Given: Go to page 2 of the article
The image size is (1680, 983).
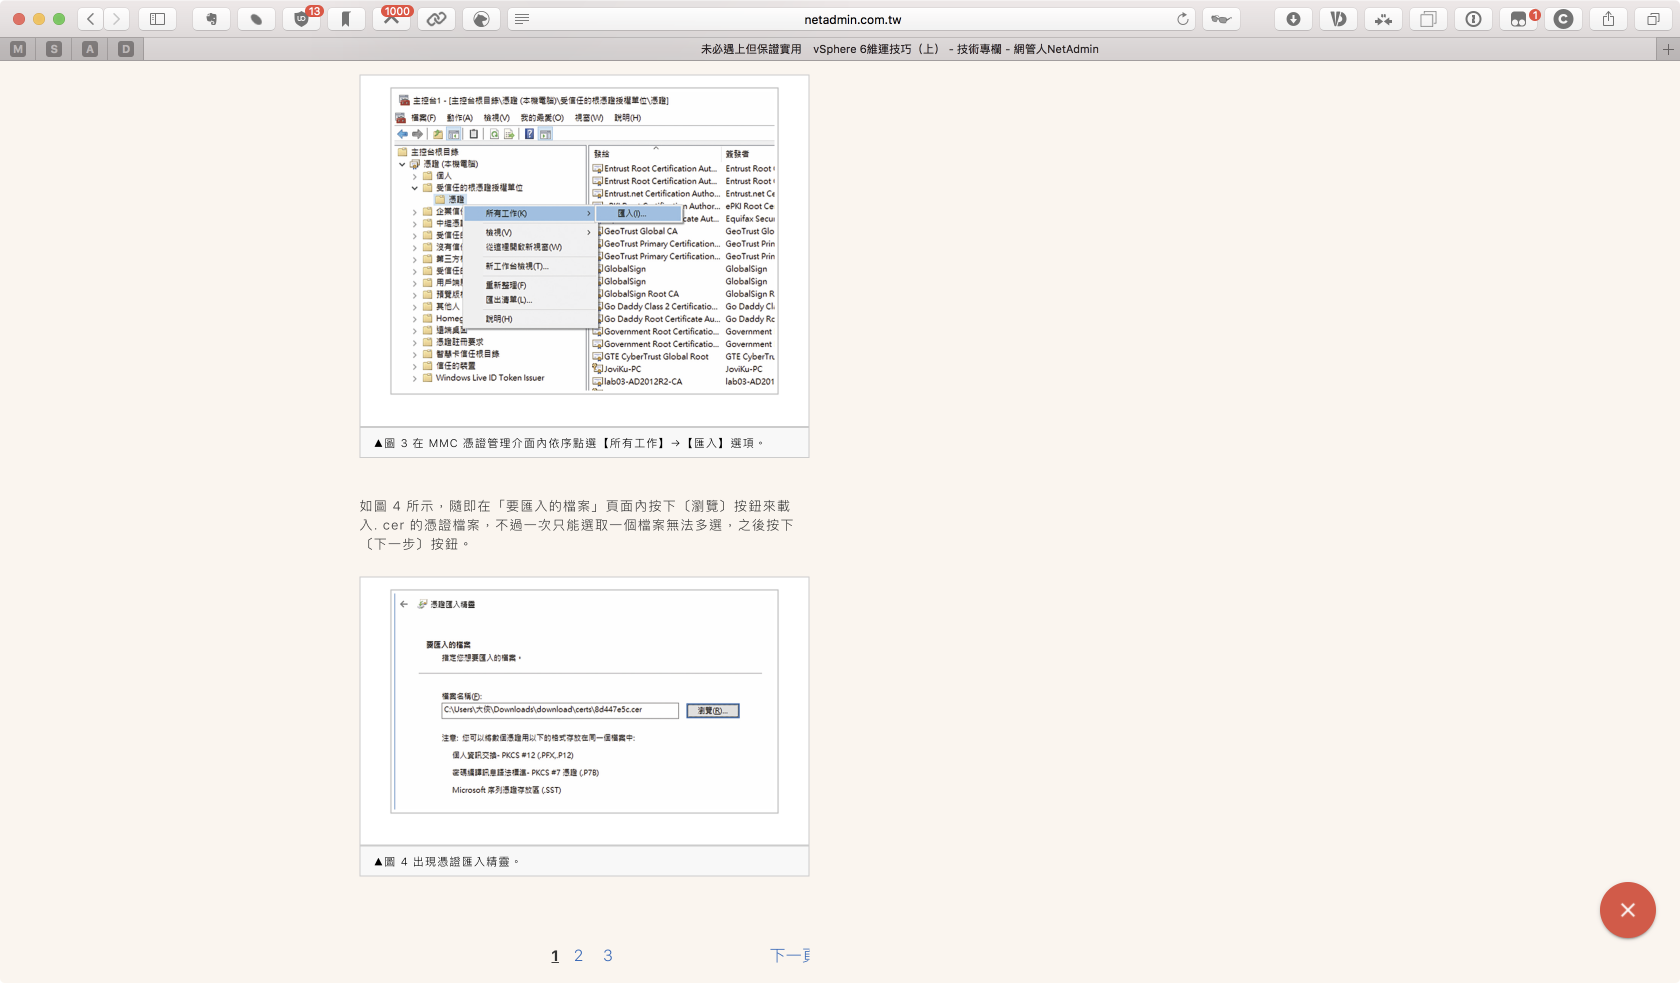Looking at the screenshot, I should tap(578, 956).
